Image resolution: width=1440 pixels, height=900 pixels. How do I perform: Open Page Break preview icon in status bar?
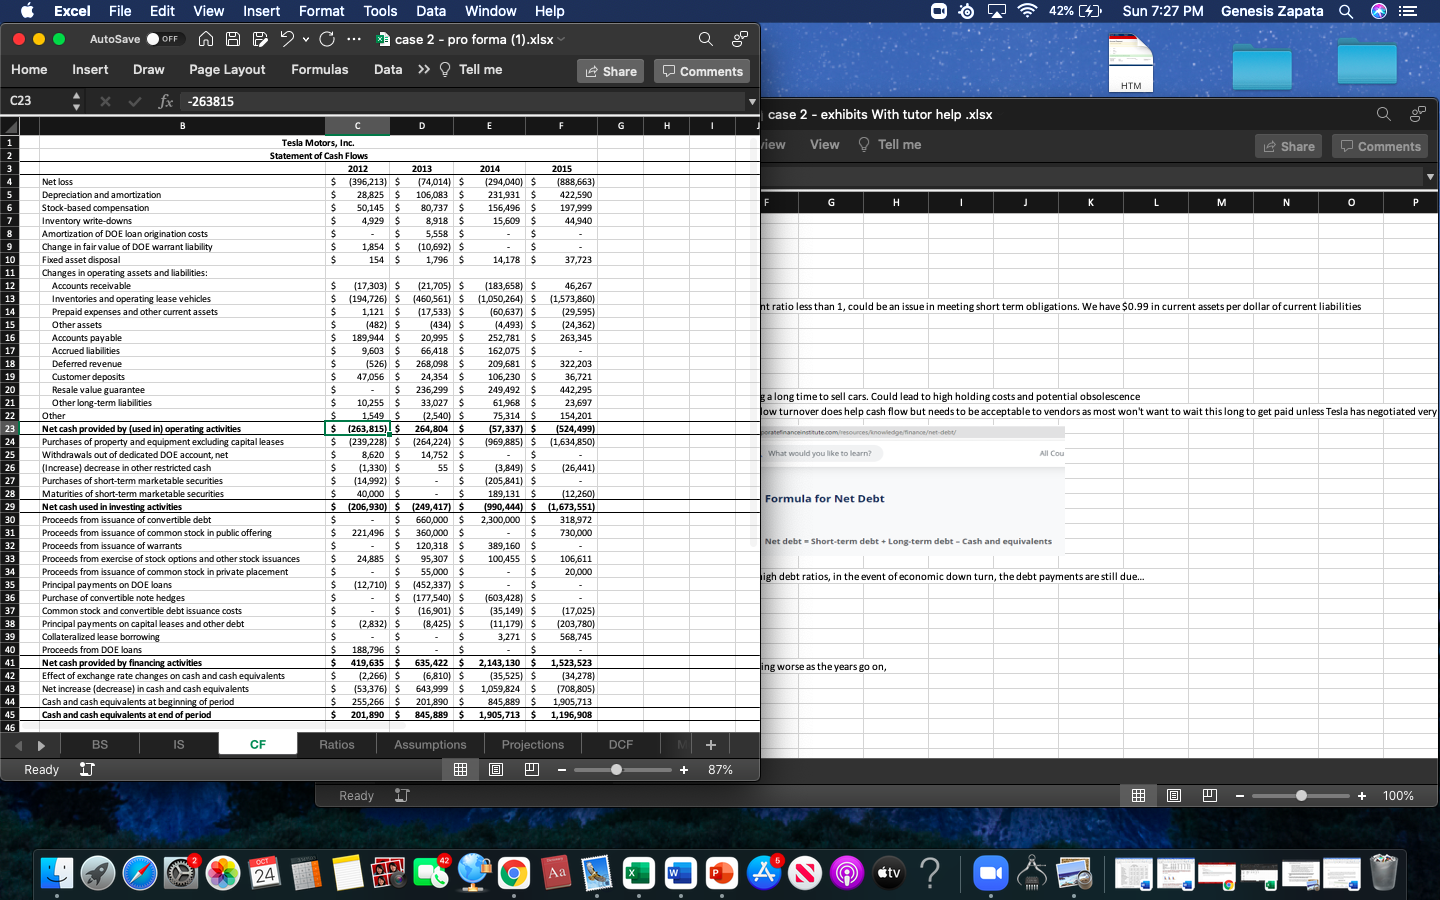tap(532, 769)
